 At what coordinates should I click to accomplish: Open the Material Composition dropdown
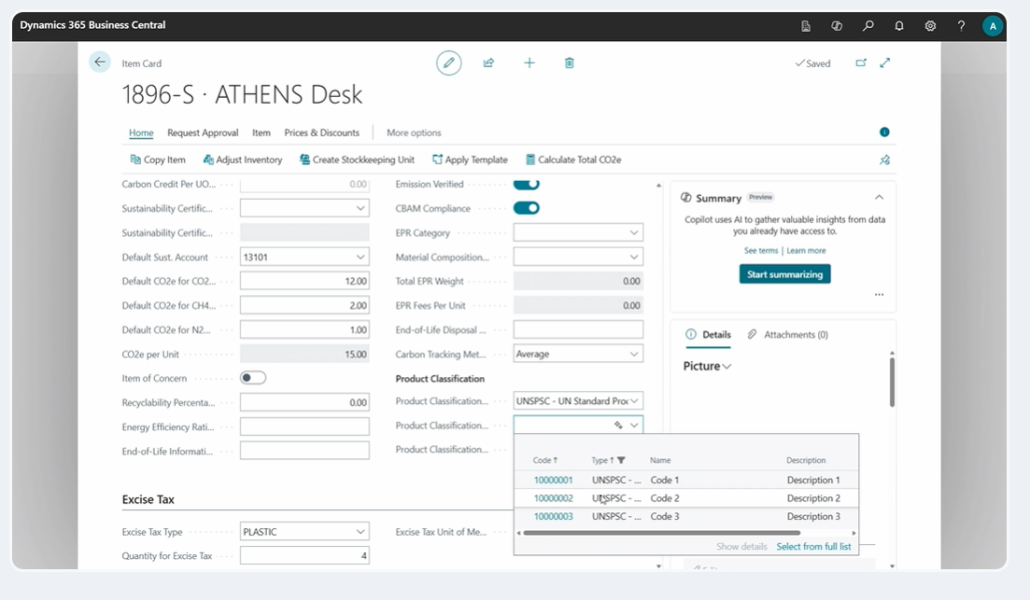coord(634,257)
